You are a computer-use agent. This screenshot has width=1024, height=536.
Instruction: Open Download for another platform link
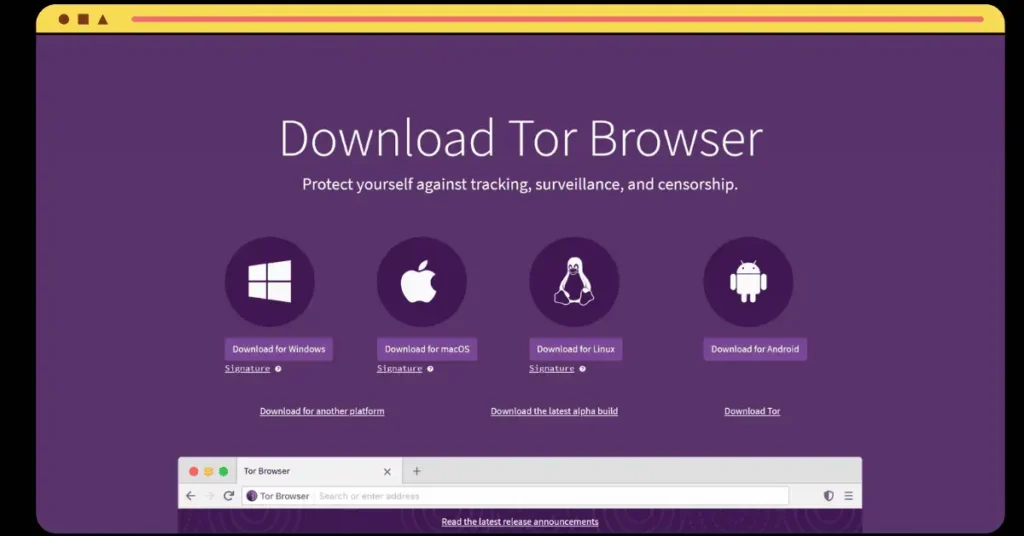tap(322, 411)
